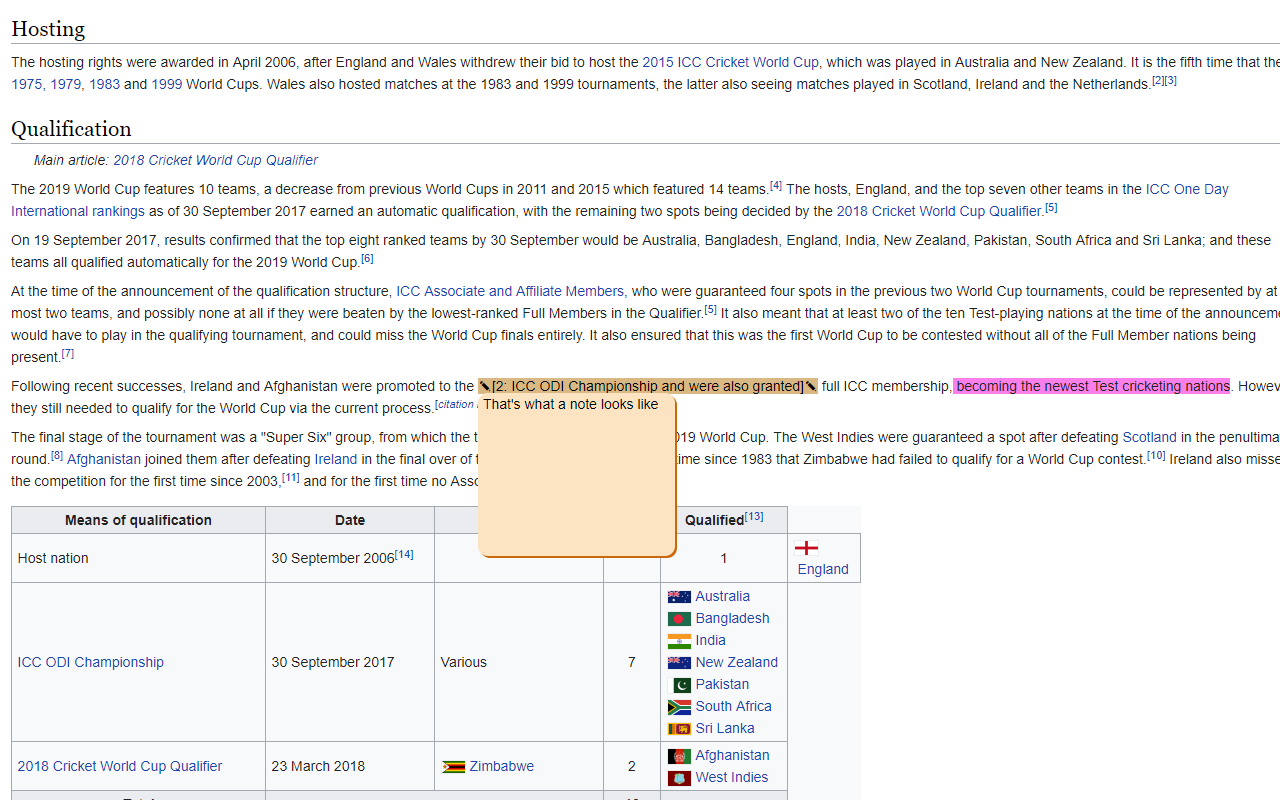Open the Bangladesh team link
This screenshot has width=1280, height=800.
733,618
